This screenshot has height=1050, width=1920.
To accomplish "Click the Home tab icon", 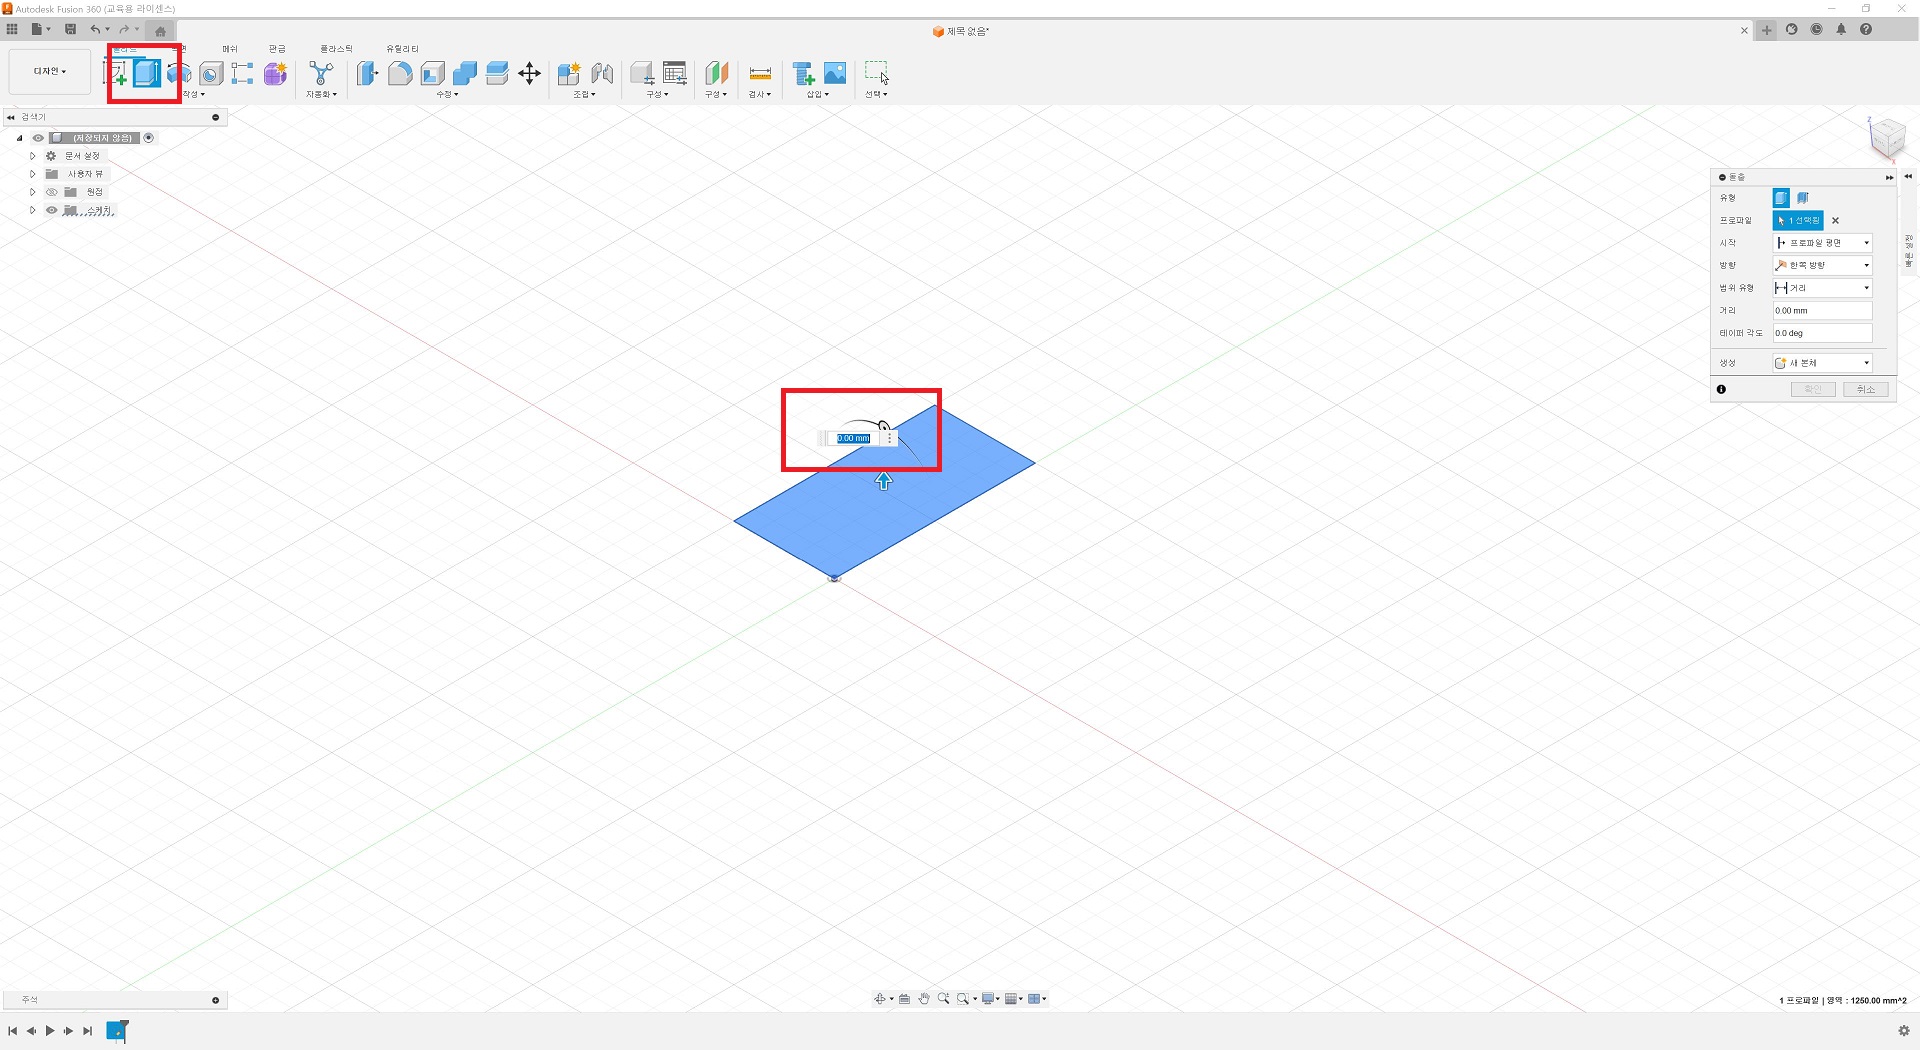I will coord(160,31).
